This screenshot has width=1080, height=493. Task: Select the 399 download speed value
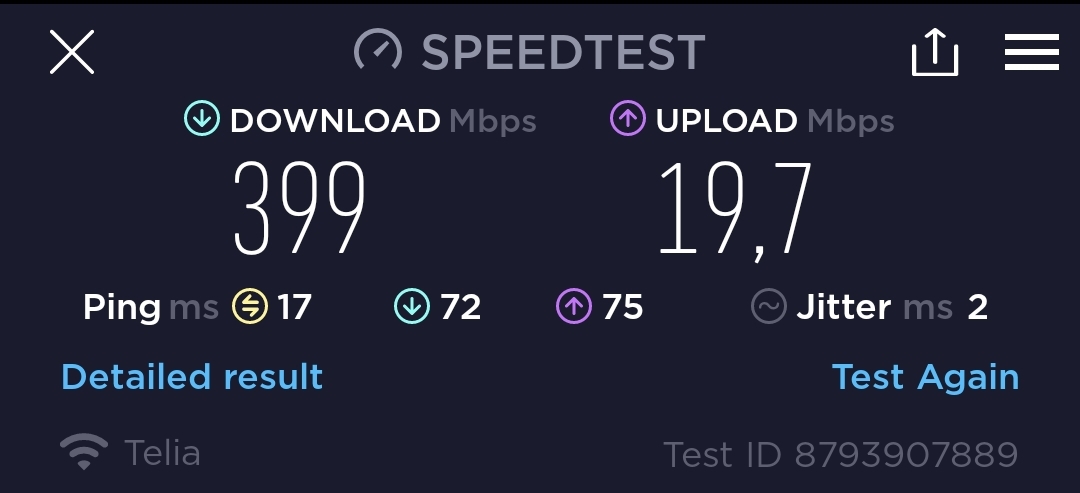(299, 209)
